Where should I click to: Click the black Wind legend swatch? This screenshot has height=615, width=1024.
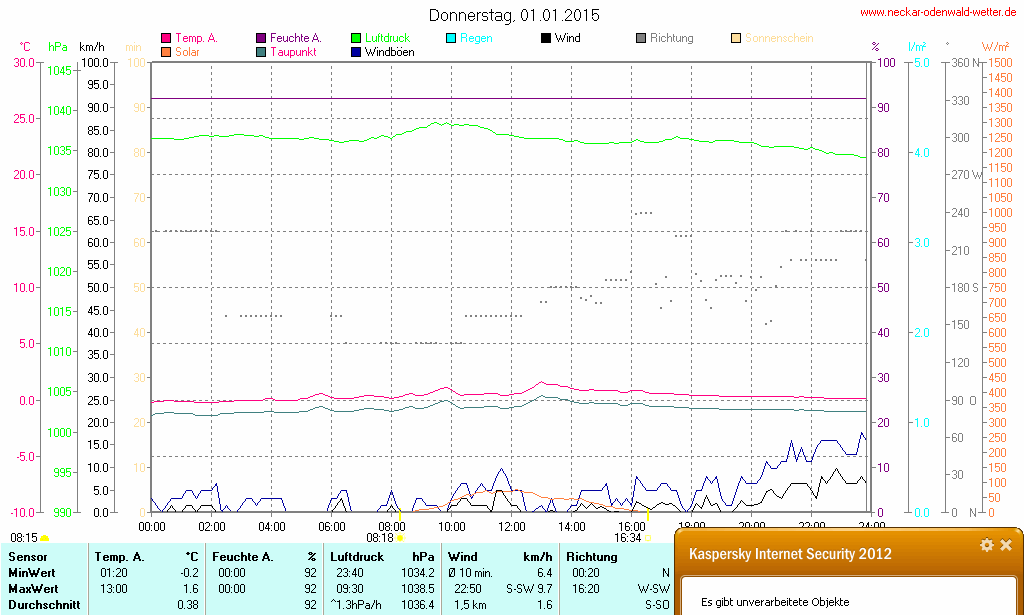point(546,39)
